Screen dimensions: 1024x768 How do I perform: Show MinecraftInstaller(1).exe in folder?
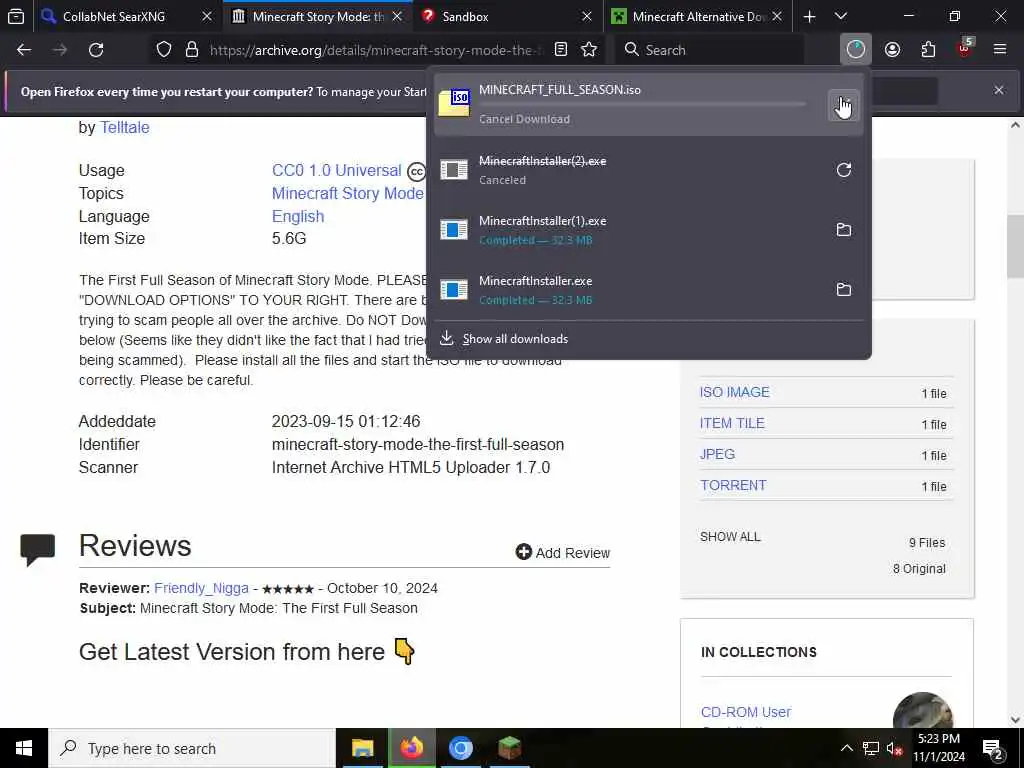tap(843, 230)
